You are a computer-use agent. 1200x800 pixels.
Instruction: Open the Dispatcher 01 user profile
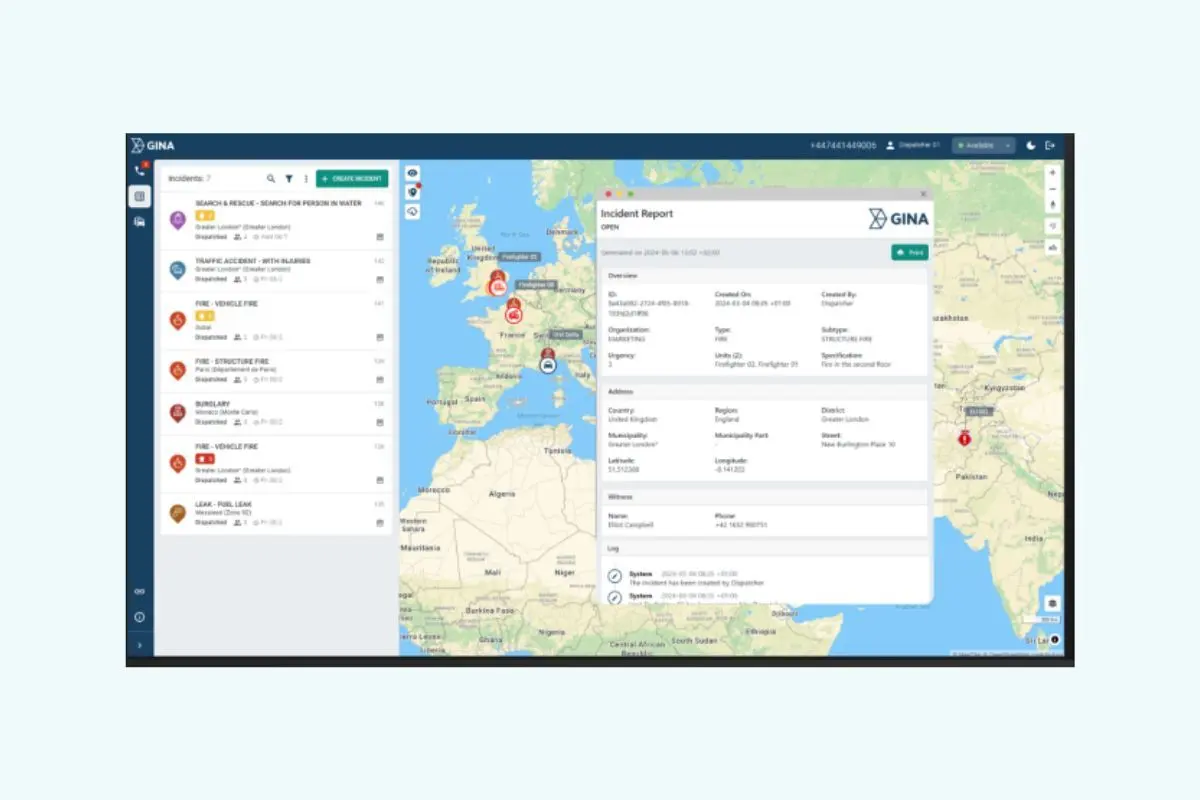[913, 146]
